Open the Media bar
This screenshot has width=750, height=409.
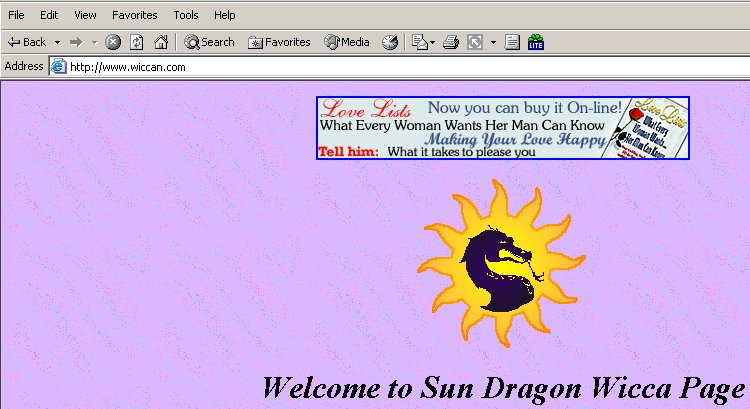coord(347,43)
